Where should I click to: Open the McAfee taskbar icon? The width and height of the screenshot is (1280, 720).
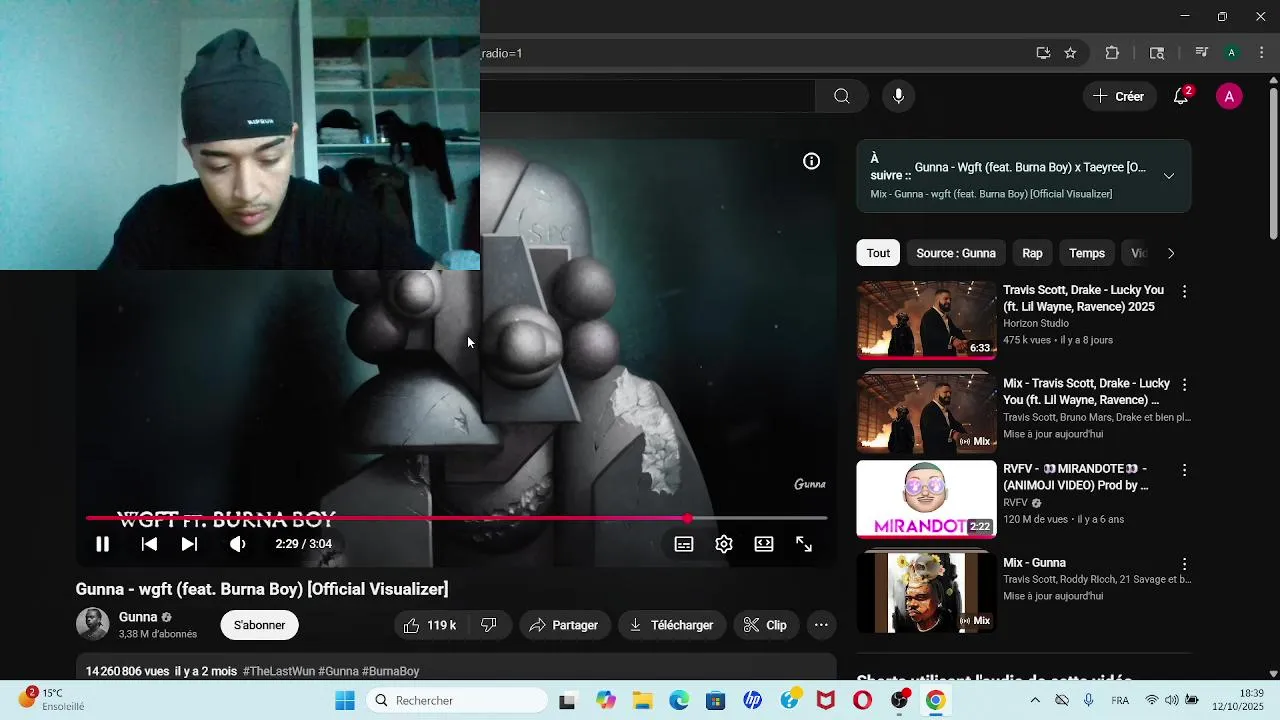point(825,700)
